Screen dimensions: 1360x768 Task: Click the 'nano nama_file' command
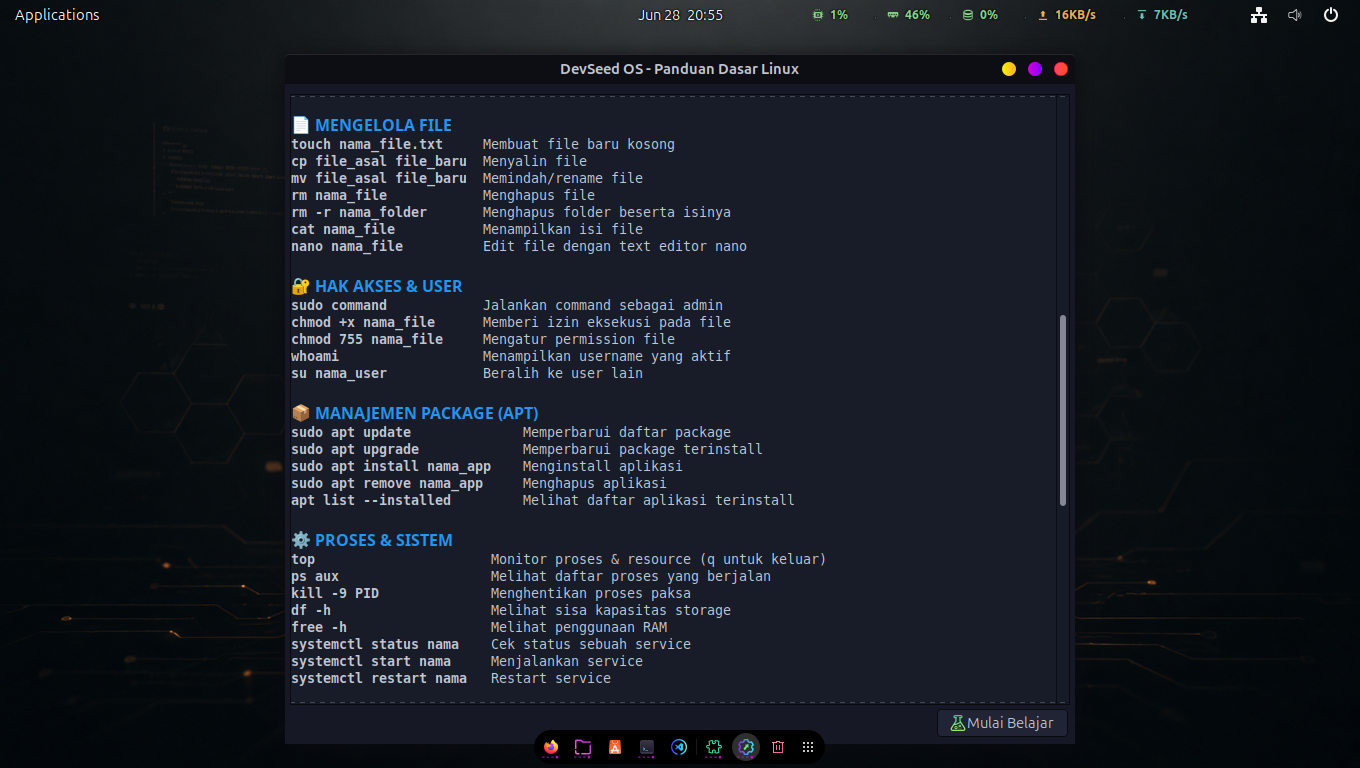point(347,246)
